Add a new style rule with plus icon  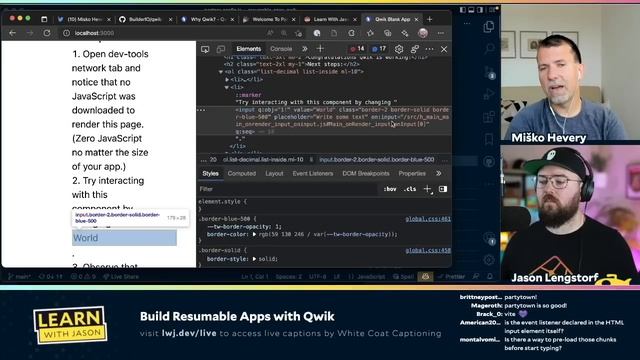pos(427,189)
